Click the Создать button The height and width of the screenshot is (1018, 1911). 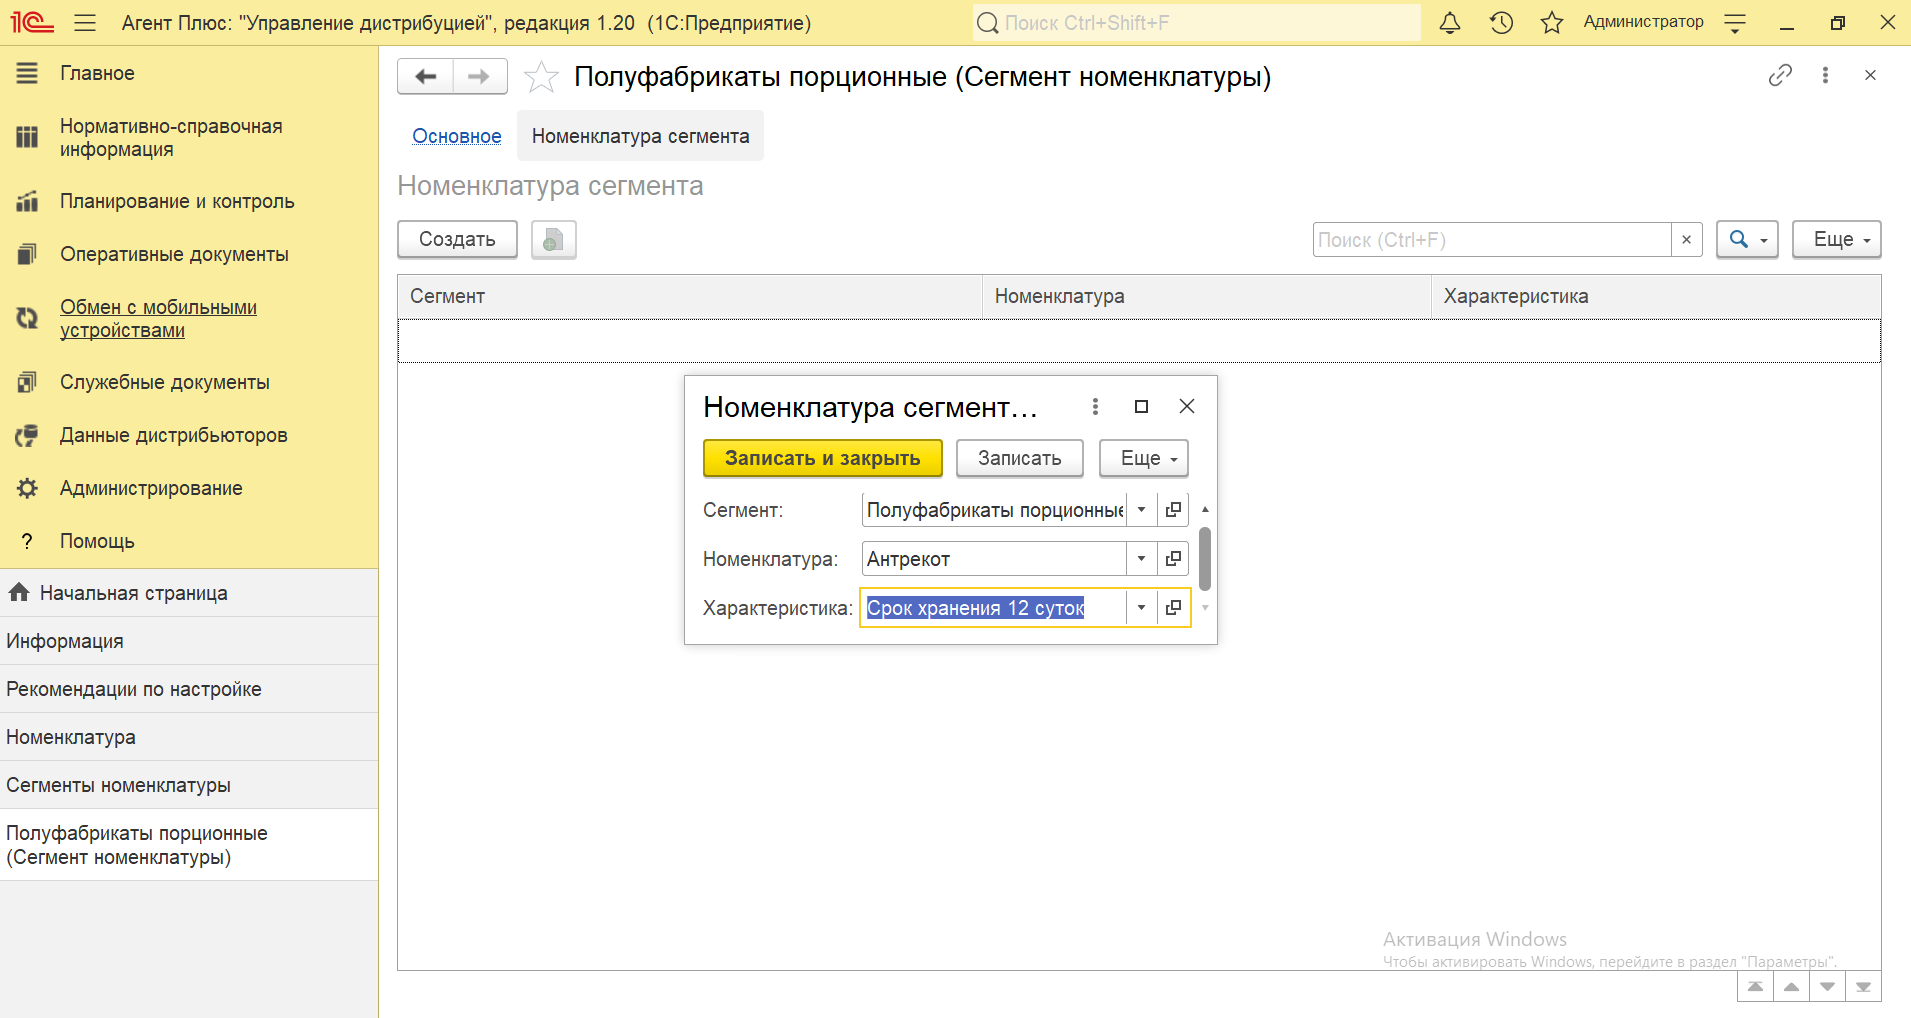click(x=457, y=240)
